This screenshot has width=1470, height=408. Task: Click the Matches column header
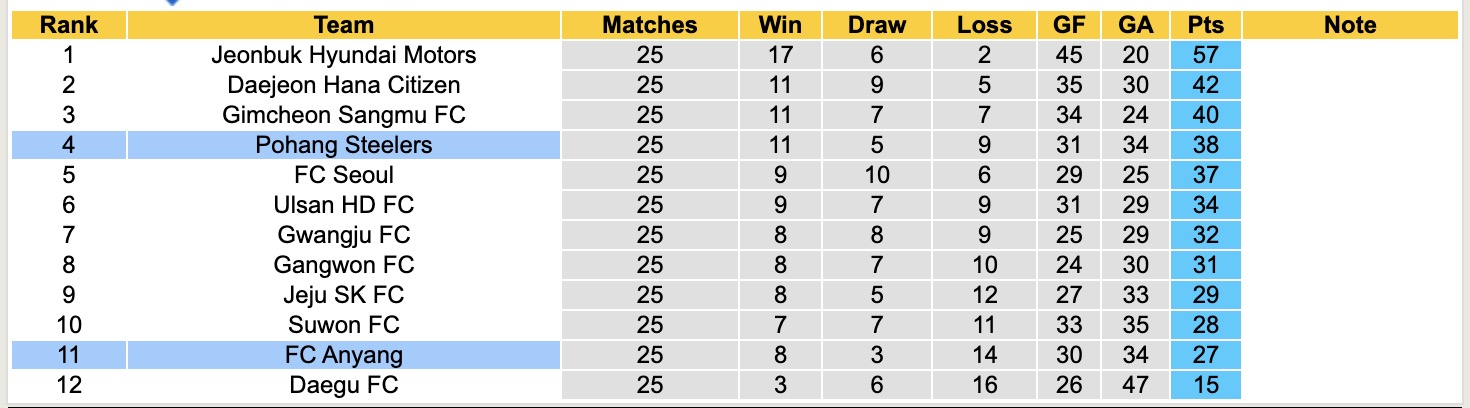point(649,26)
